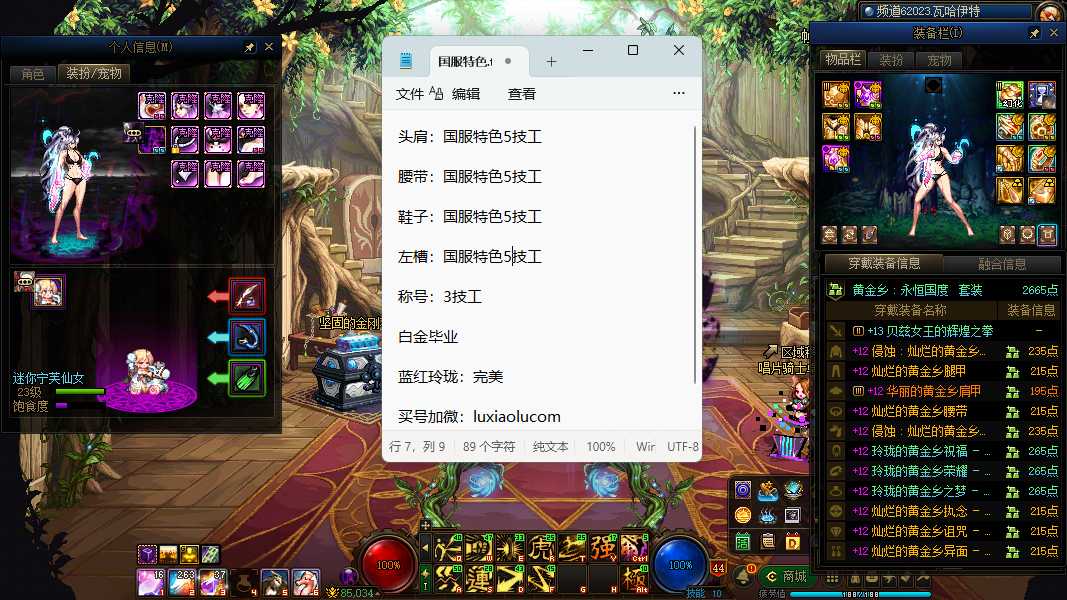The image size is (1067, 600).
Task: Open the 文件 menu in Notepad
Action: pos(410,93)
